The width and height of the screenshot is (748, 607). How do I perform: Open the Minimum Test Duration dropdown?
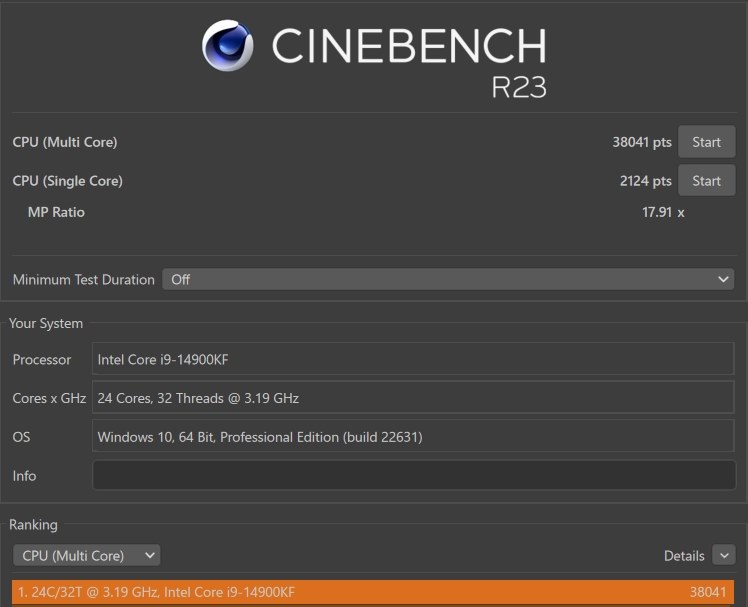coord(448,279)
